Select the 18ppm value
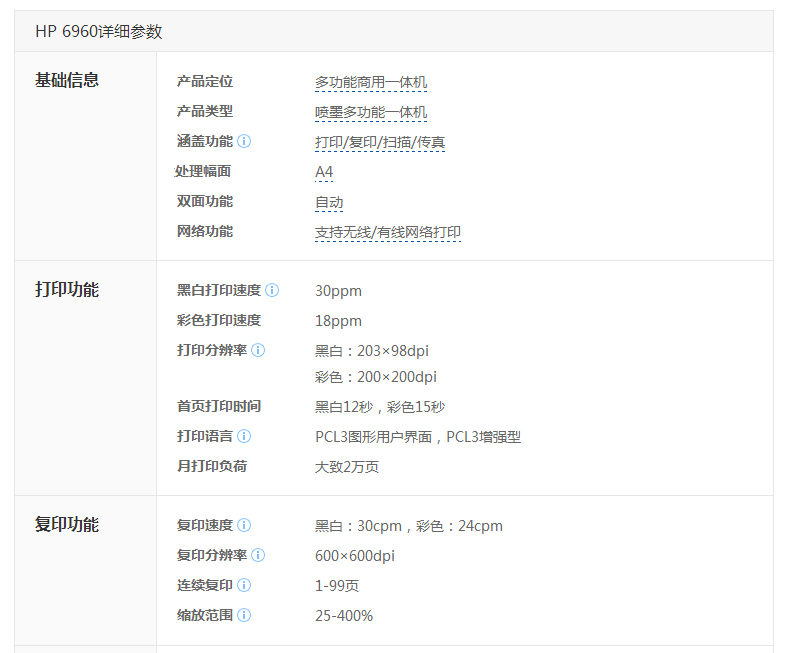This screenshot has height=653, width=790. [338, 321]
